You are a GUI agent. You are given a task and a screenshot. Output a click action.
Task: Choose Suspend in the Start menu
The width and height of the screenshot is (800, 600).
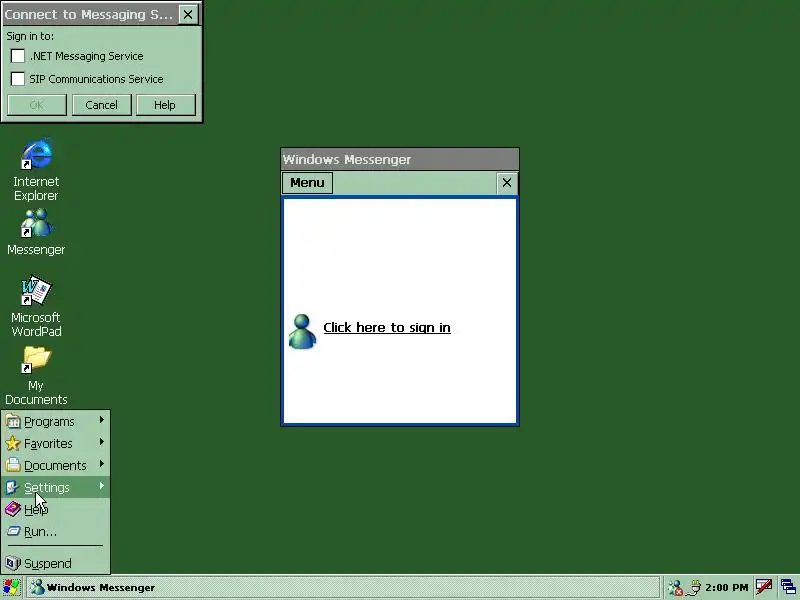(x=55, y=563)
